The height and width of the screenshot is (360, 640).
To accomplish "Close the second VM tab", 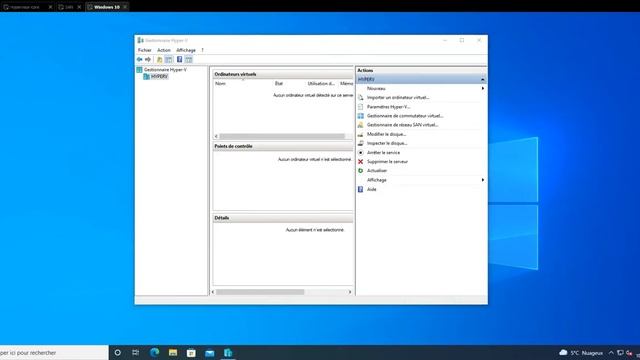I will pos(79,7).
